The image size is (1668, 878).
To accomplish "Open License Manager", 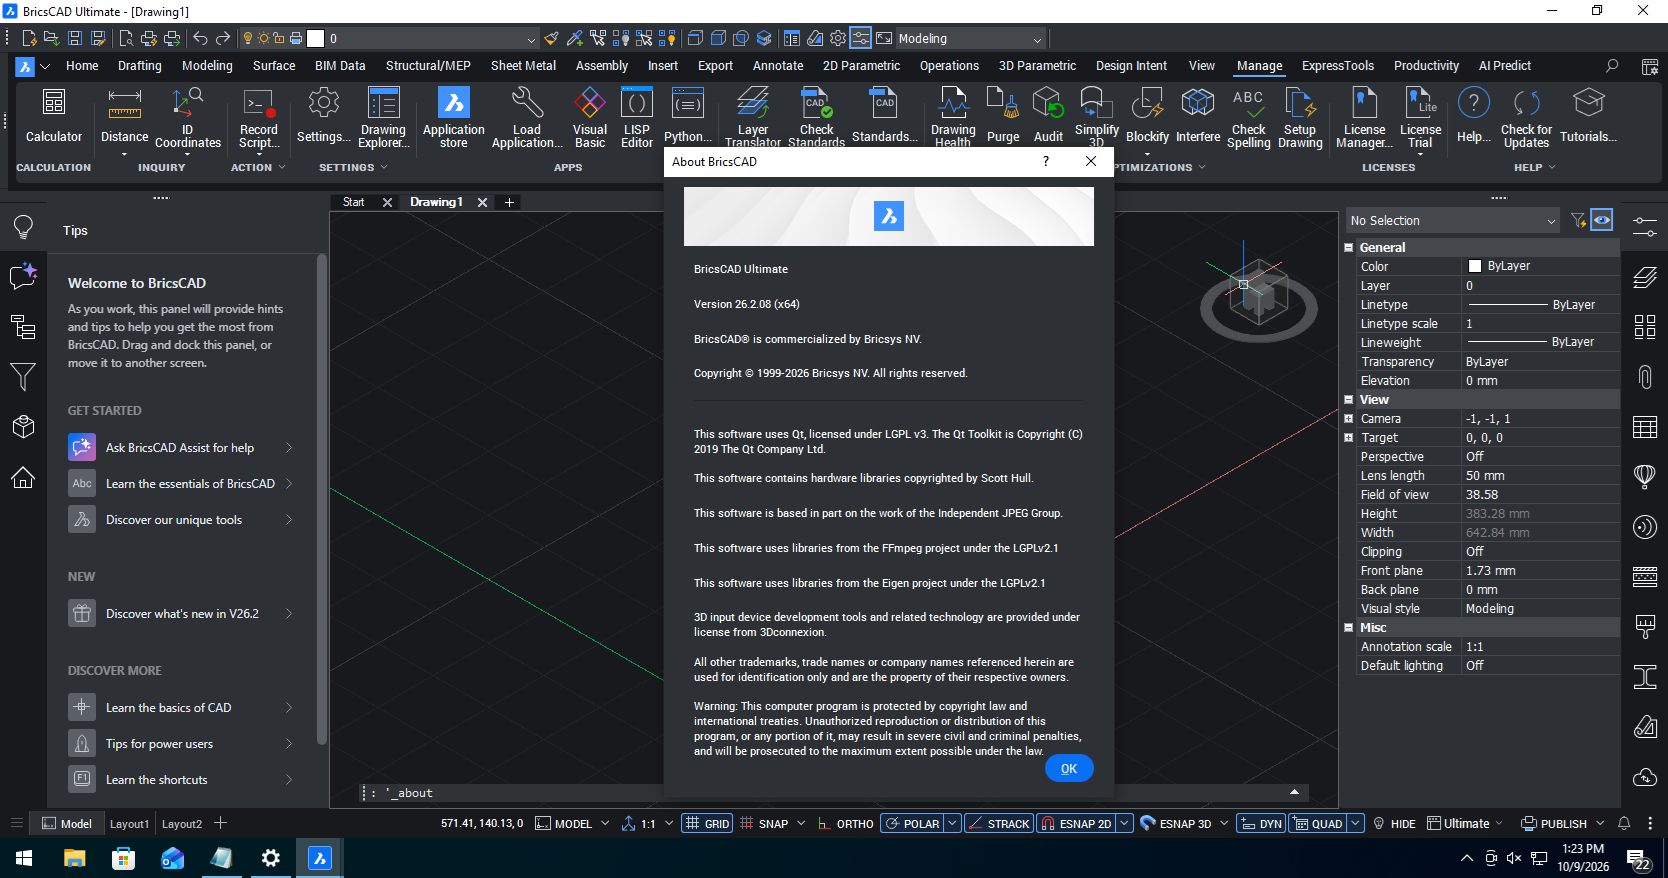I will (1364, 117).
